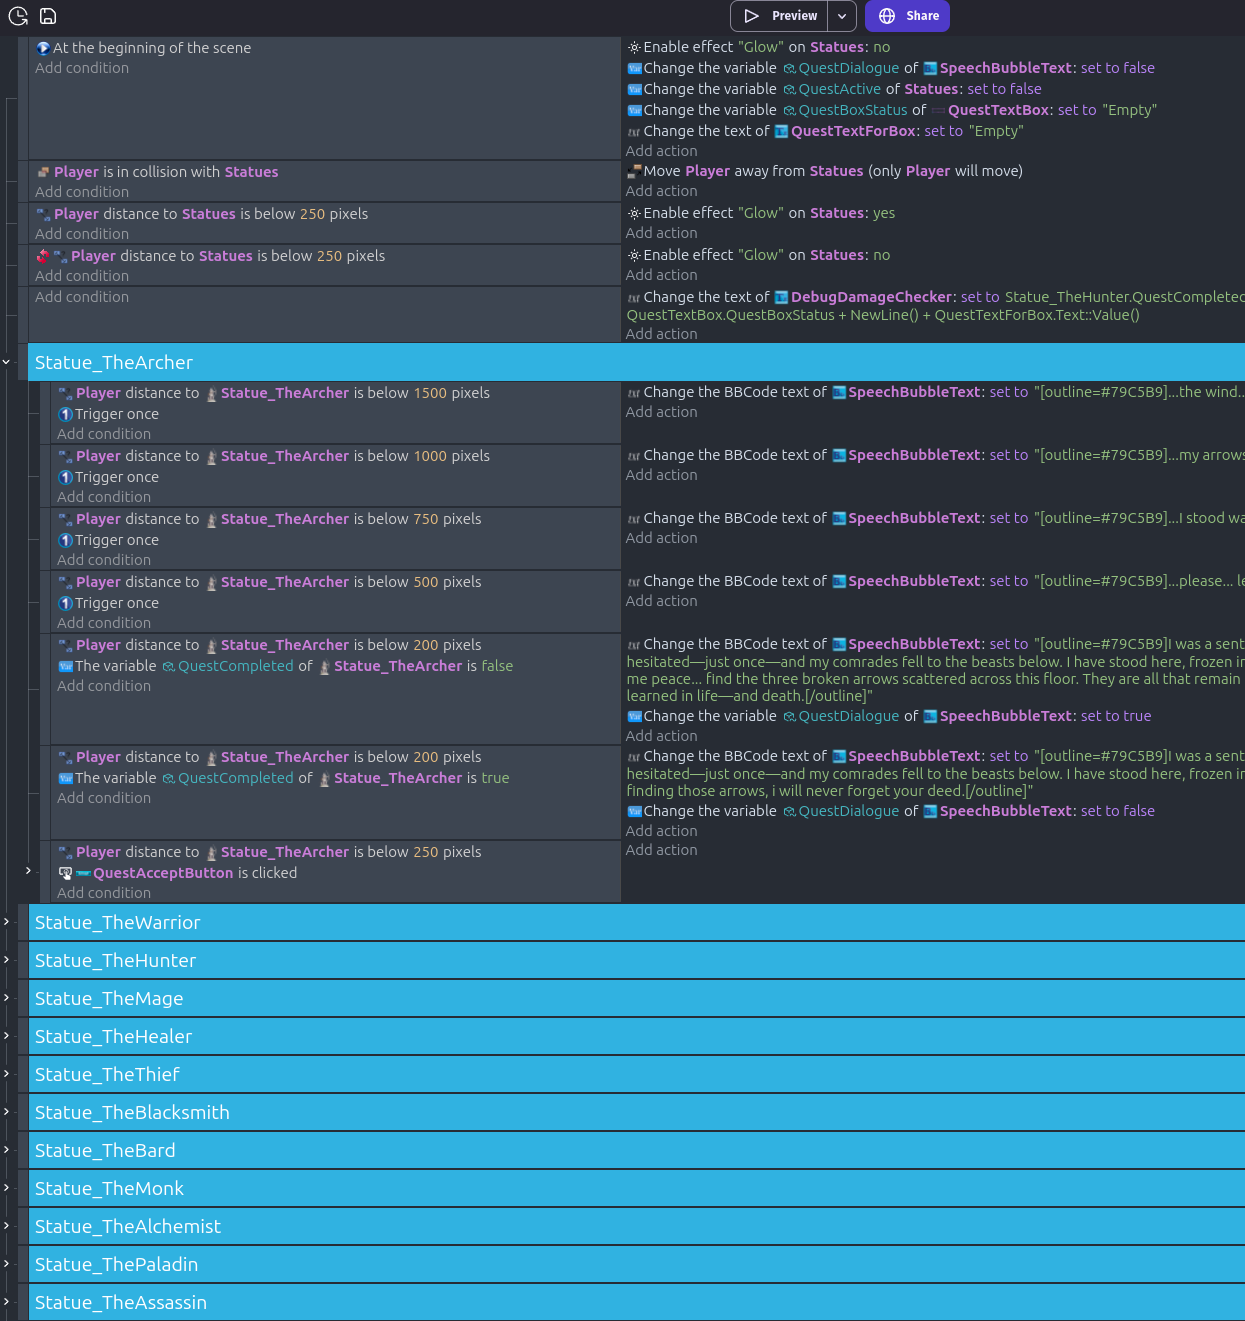Viewport: 1245px width, 1321px height.
Task: Click the save project icon
Action: point(48,16)
